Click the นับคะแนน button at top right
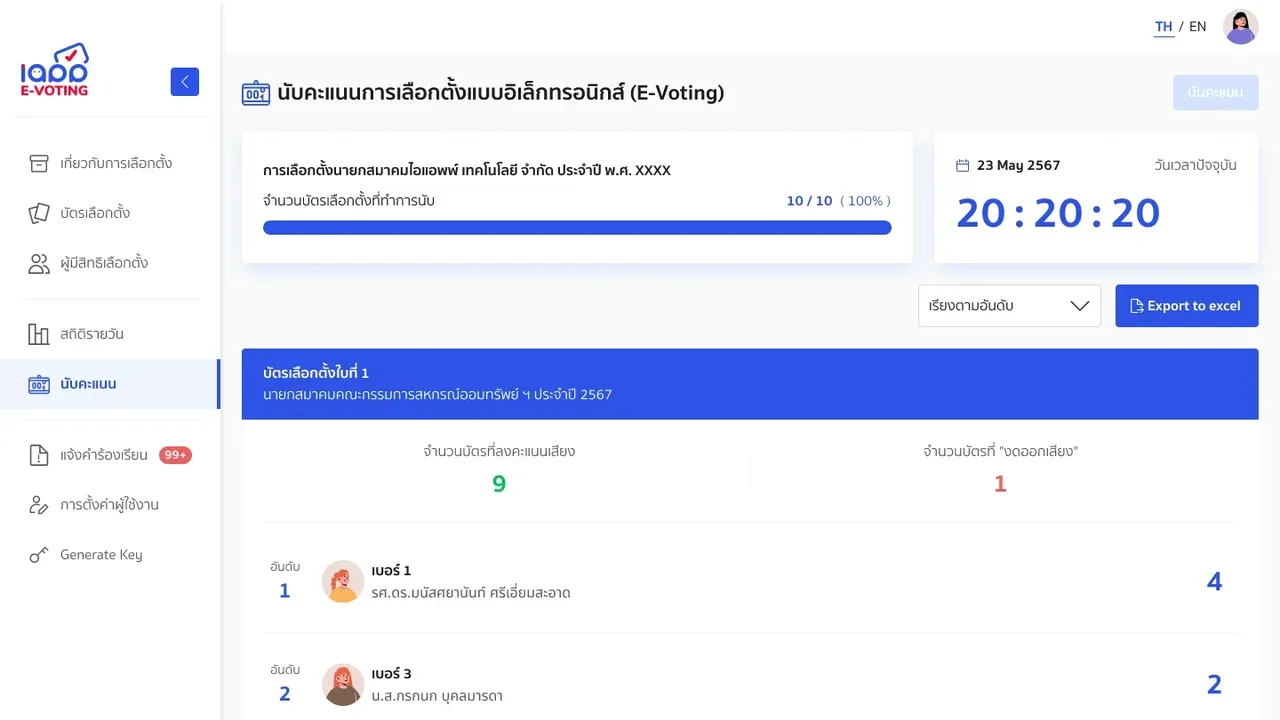This screenshot has width=1280, height=720. pos(1216,92)
